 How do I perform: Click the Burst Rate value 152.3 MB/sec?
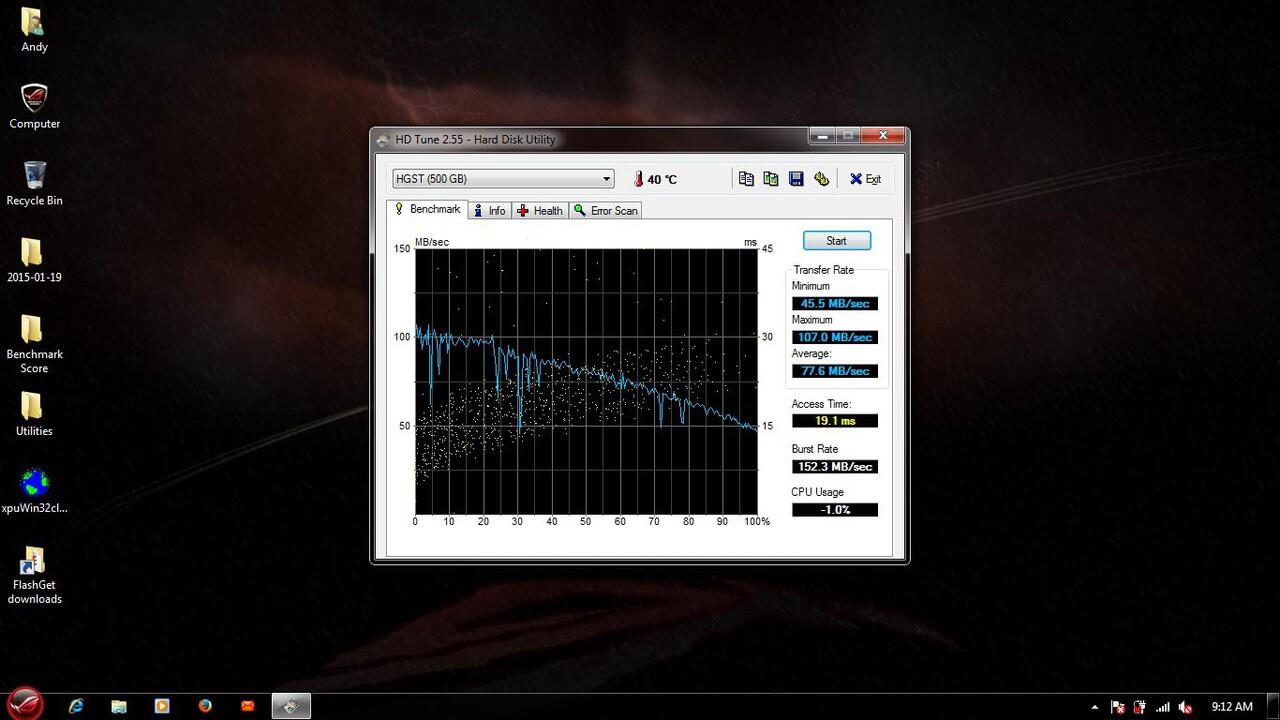click(x=834, y=467)
